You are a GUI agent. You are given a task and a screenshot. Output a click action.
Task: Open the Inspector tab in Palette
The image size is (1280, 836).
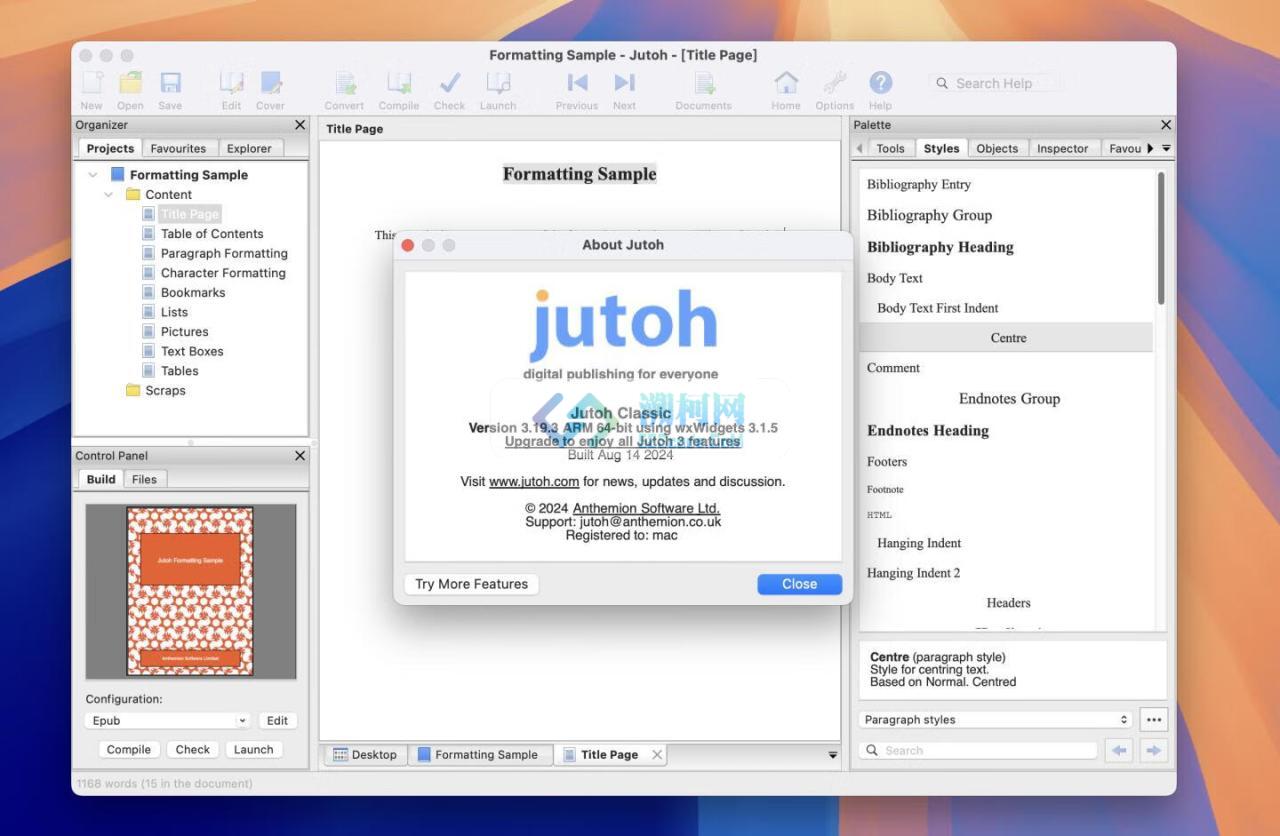[1062, 148]
